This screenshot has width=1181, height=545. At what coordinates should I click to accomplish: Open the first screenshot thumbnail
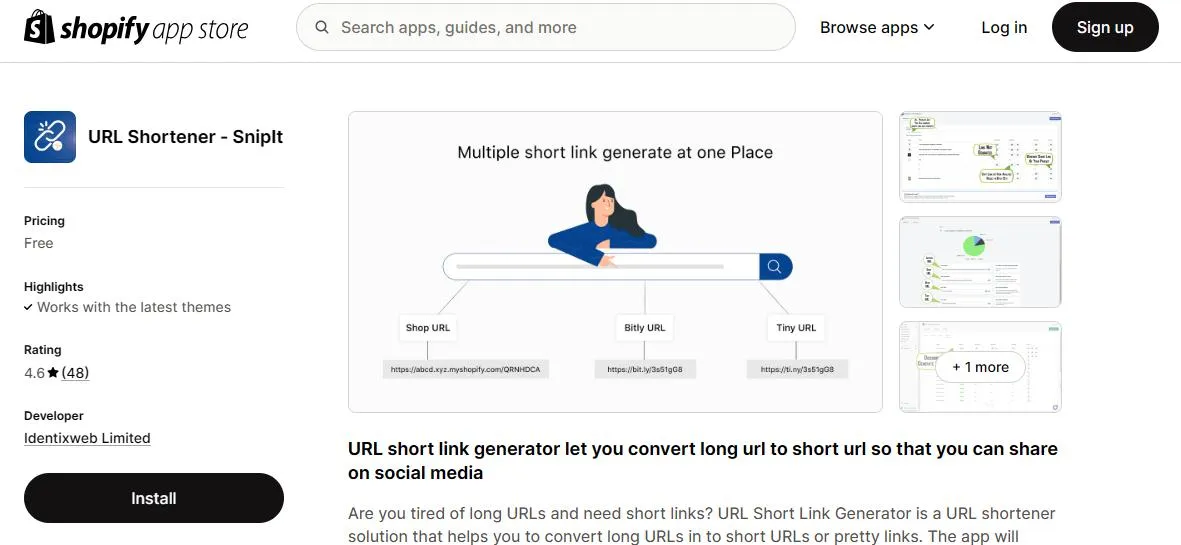(x=980, y=157)
